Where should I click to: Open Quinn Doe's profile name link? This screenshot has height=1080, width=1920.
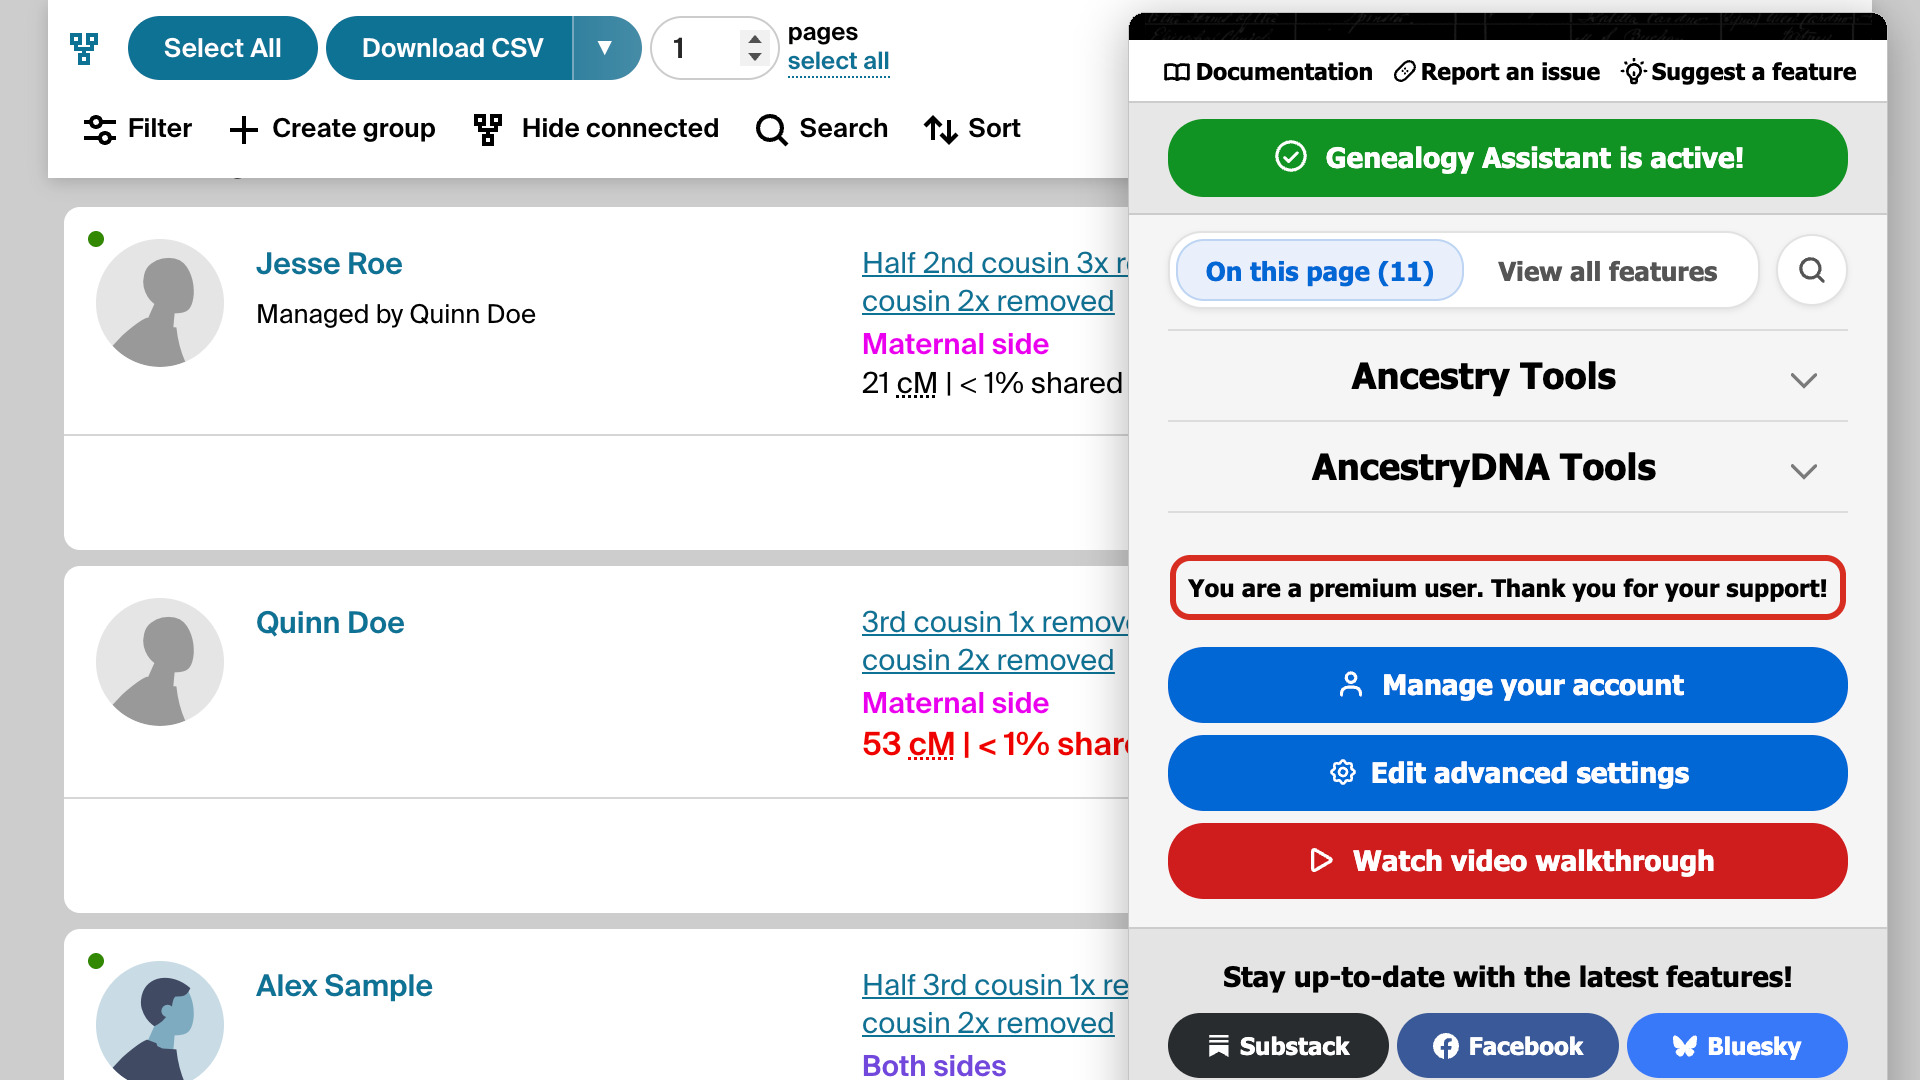tap(330, 623)
